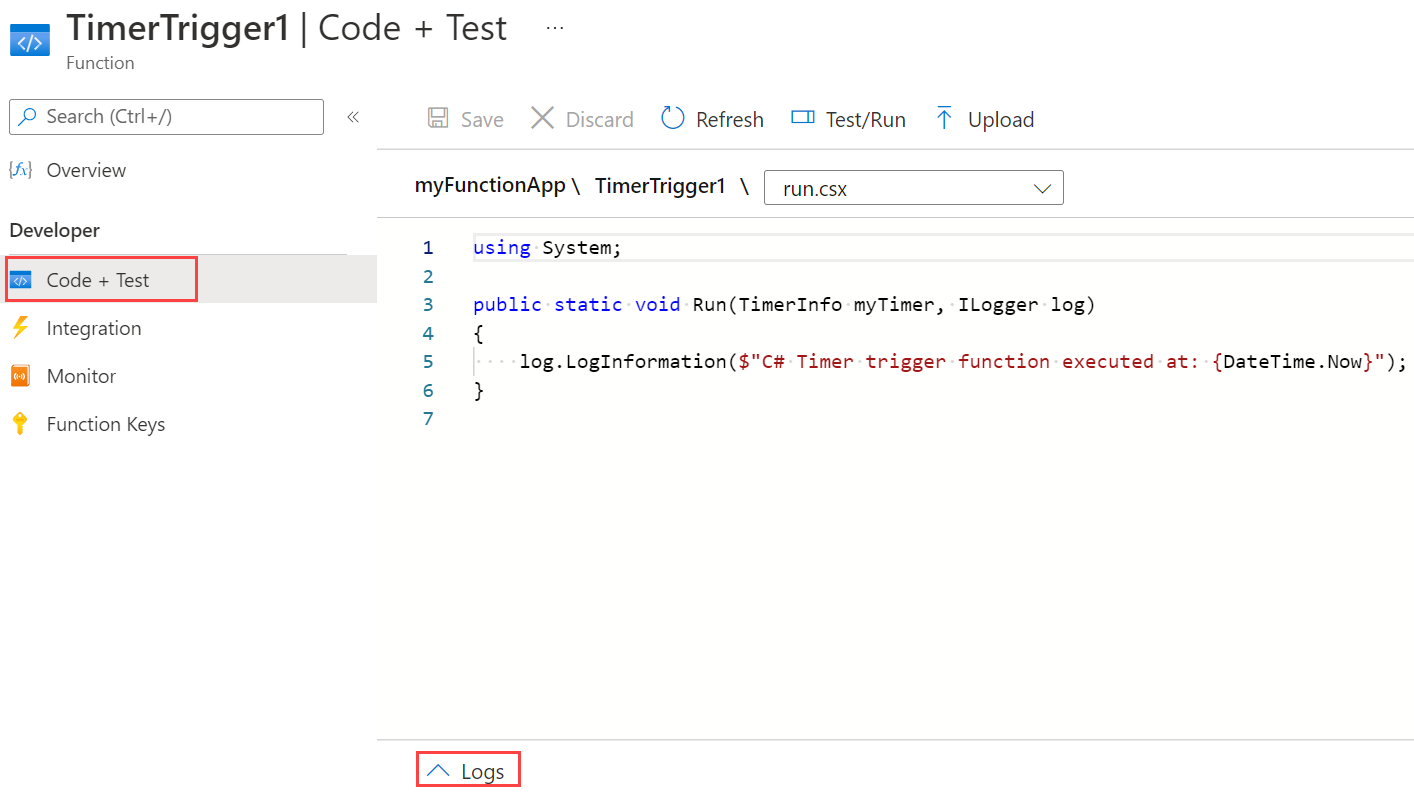This screenshot has width=1414, height=793.
Task: Click the TimerTrigger1 breadcrumb link
Action: 659,185
